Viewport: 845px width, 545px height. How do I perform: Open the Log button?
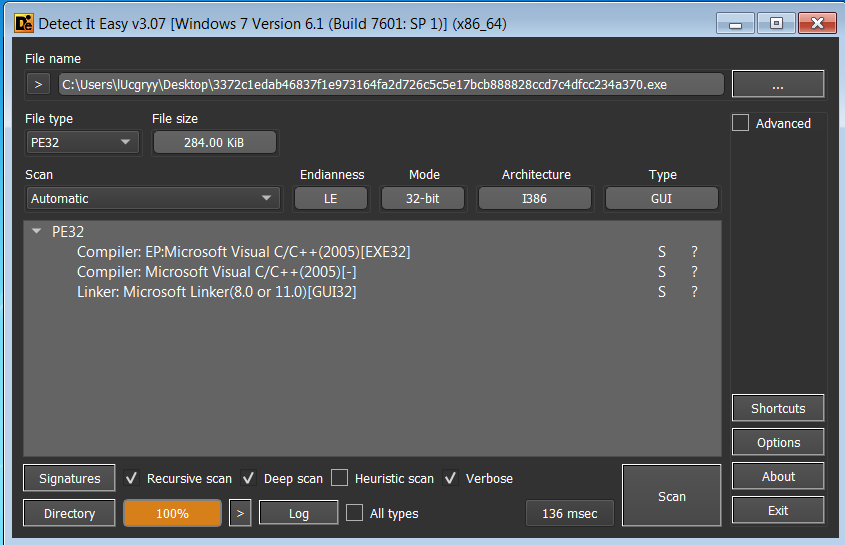(x=299, y=513)
